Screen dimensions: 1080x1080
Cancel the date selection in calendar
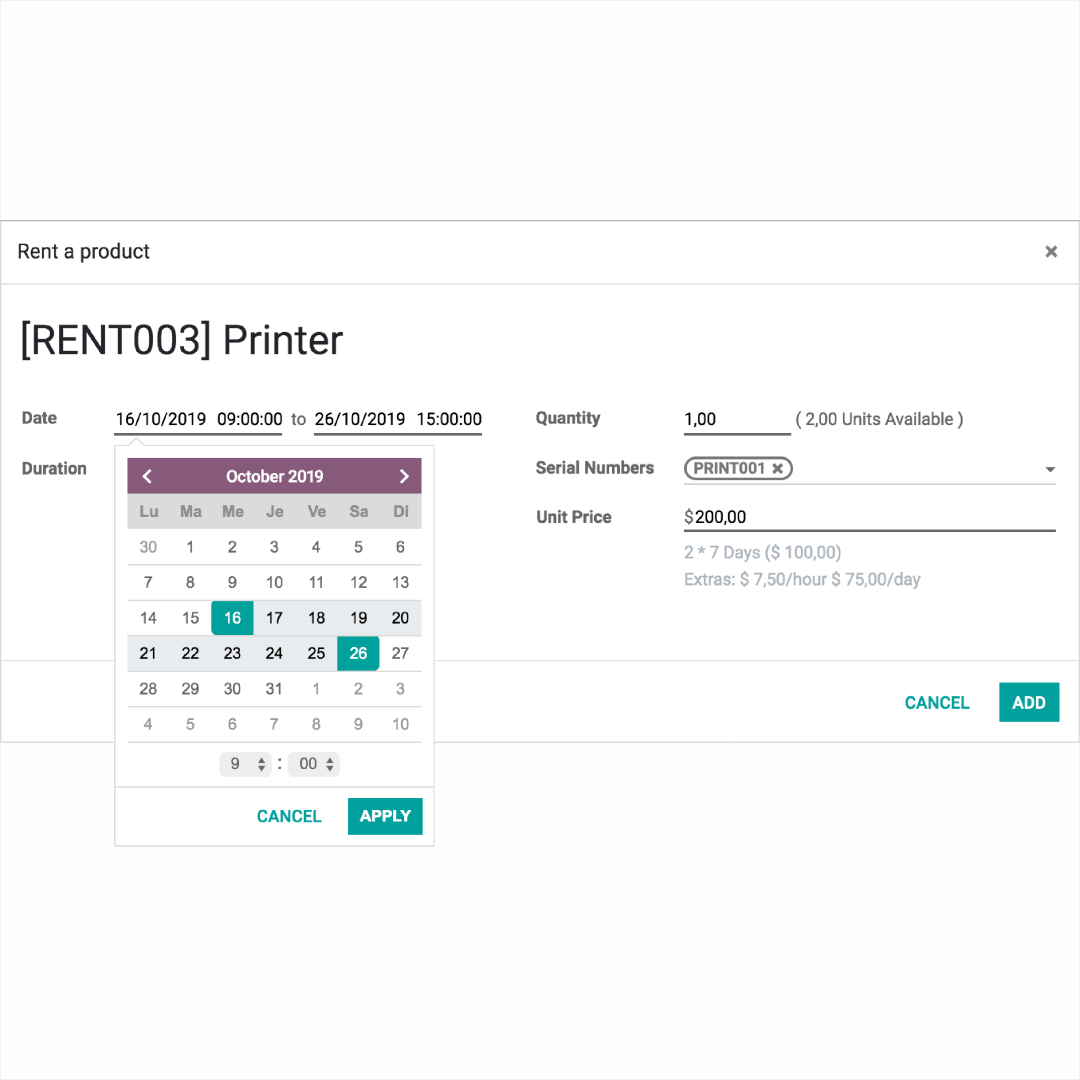(288, 816)
